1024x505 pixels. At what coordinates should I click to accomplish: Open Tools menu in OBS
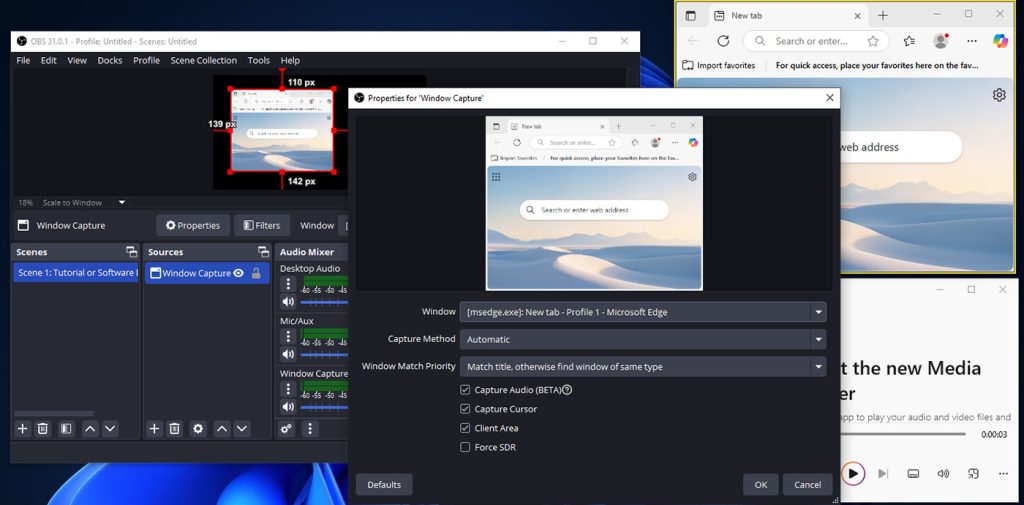coord(259,60)
